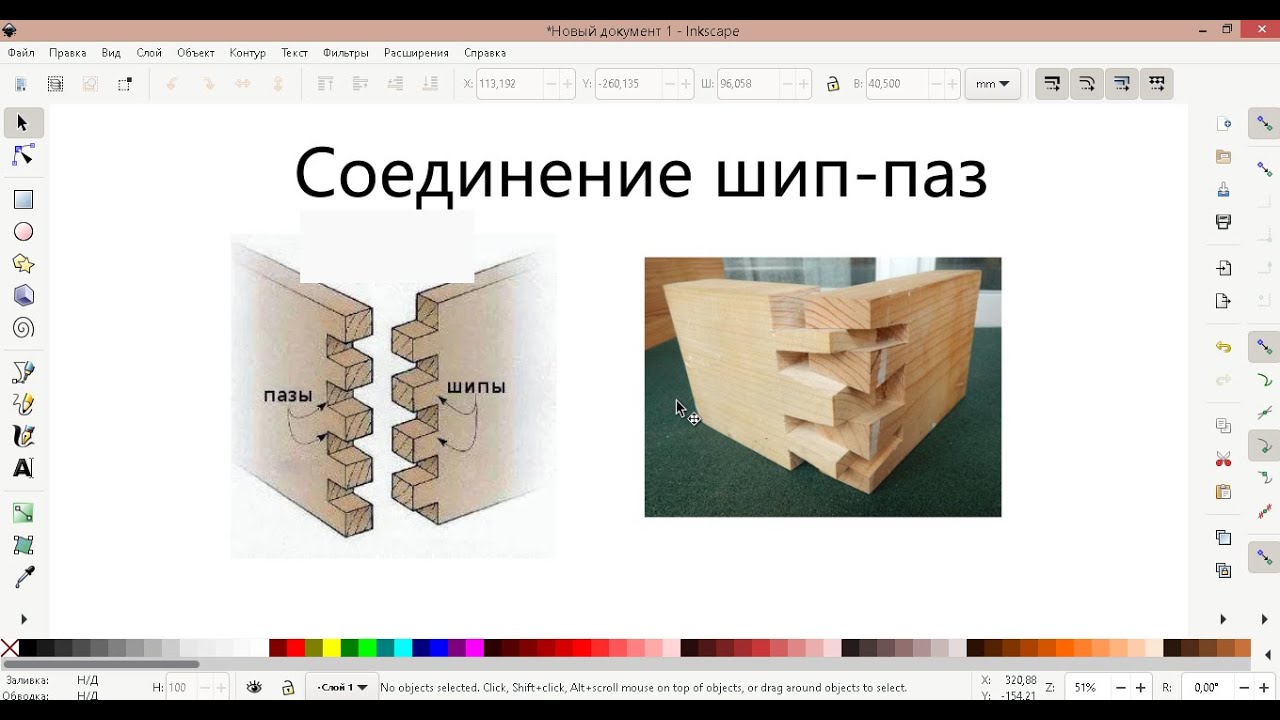Click the Cut scissors icon
1280x720 pixels.
[x=1223, y=459]
